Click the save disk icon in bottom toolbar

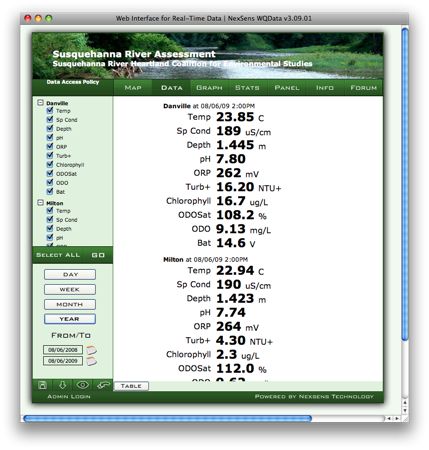pos(42,385)
